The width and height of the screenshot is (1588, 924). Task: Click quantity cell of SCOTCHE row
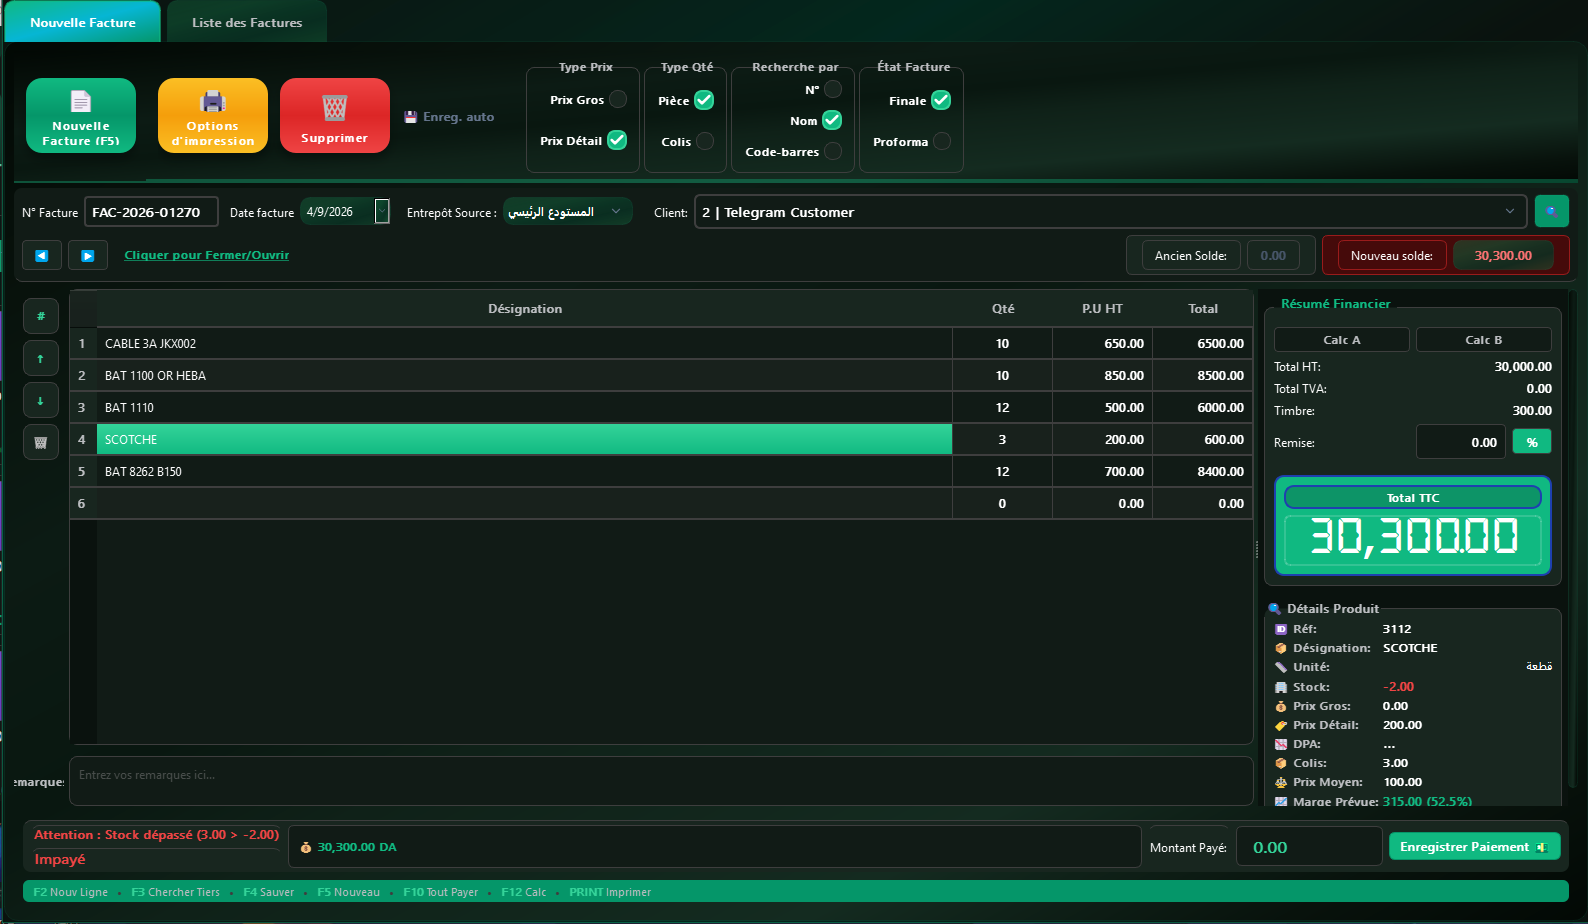(1002, 439)
